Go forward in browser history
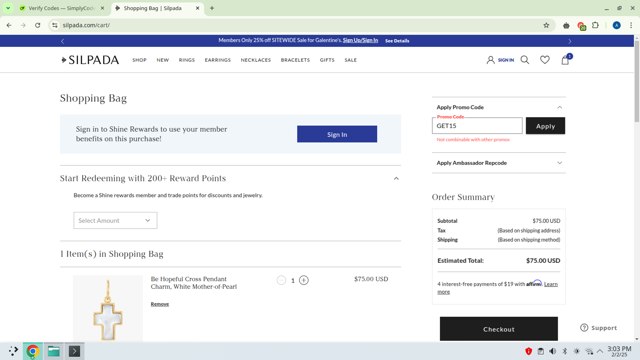 tap(23, 25)
